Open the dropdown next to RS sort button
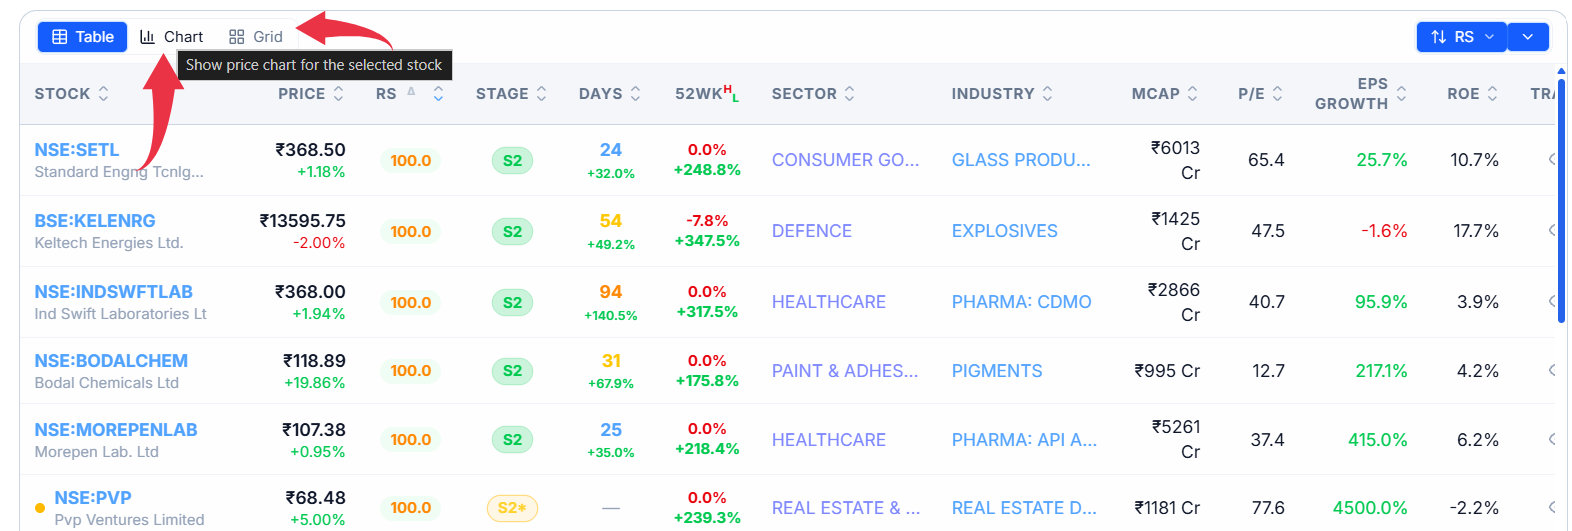This screenshot has height=531, width=1572. click(x=1528, y=37)
